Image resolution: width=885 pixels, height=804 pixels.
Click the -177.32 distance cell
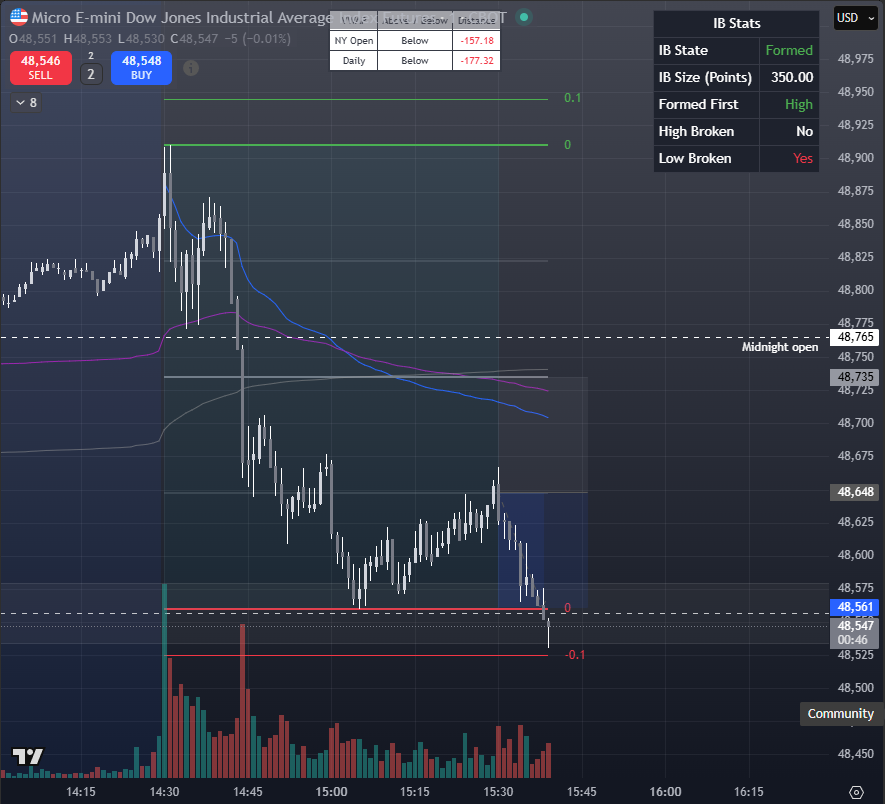click(476, 60)
